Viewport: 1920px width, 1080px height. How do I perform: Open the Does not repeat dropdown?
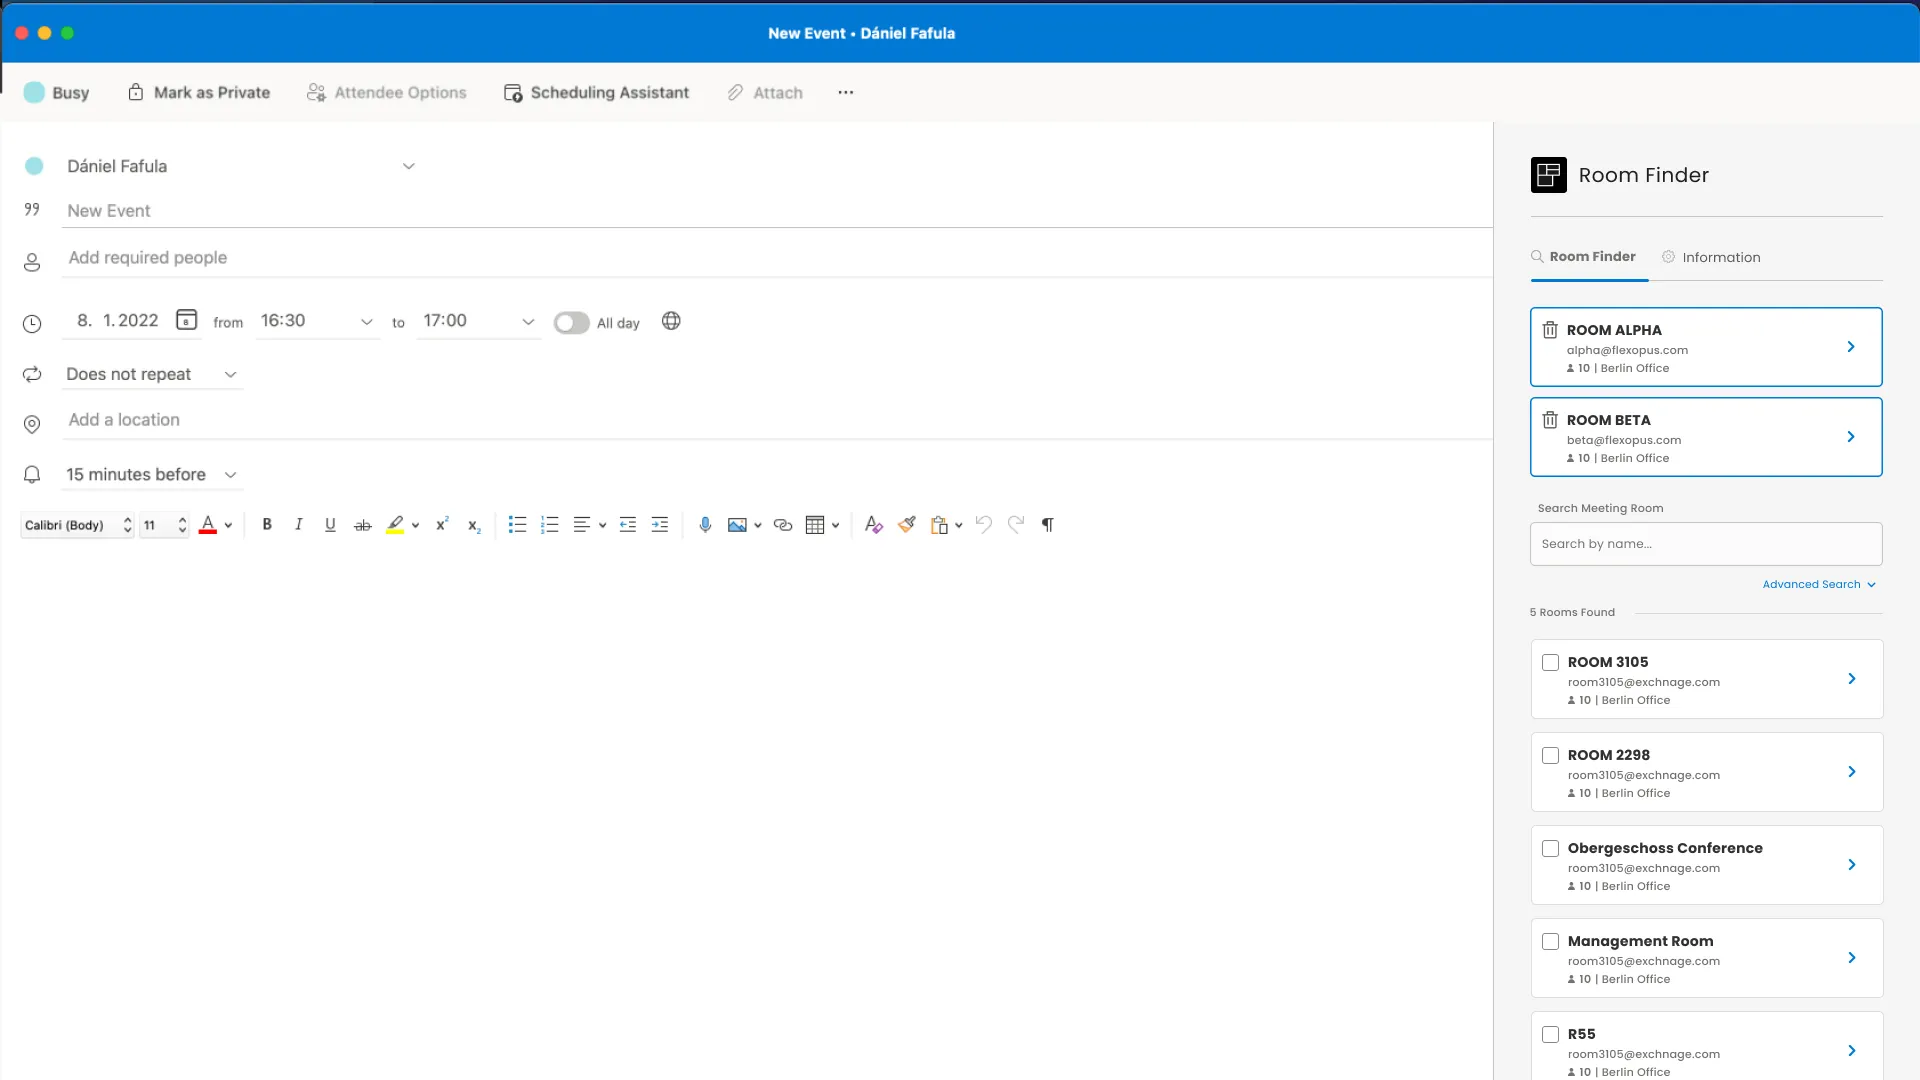(152, 374)
